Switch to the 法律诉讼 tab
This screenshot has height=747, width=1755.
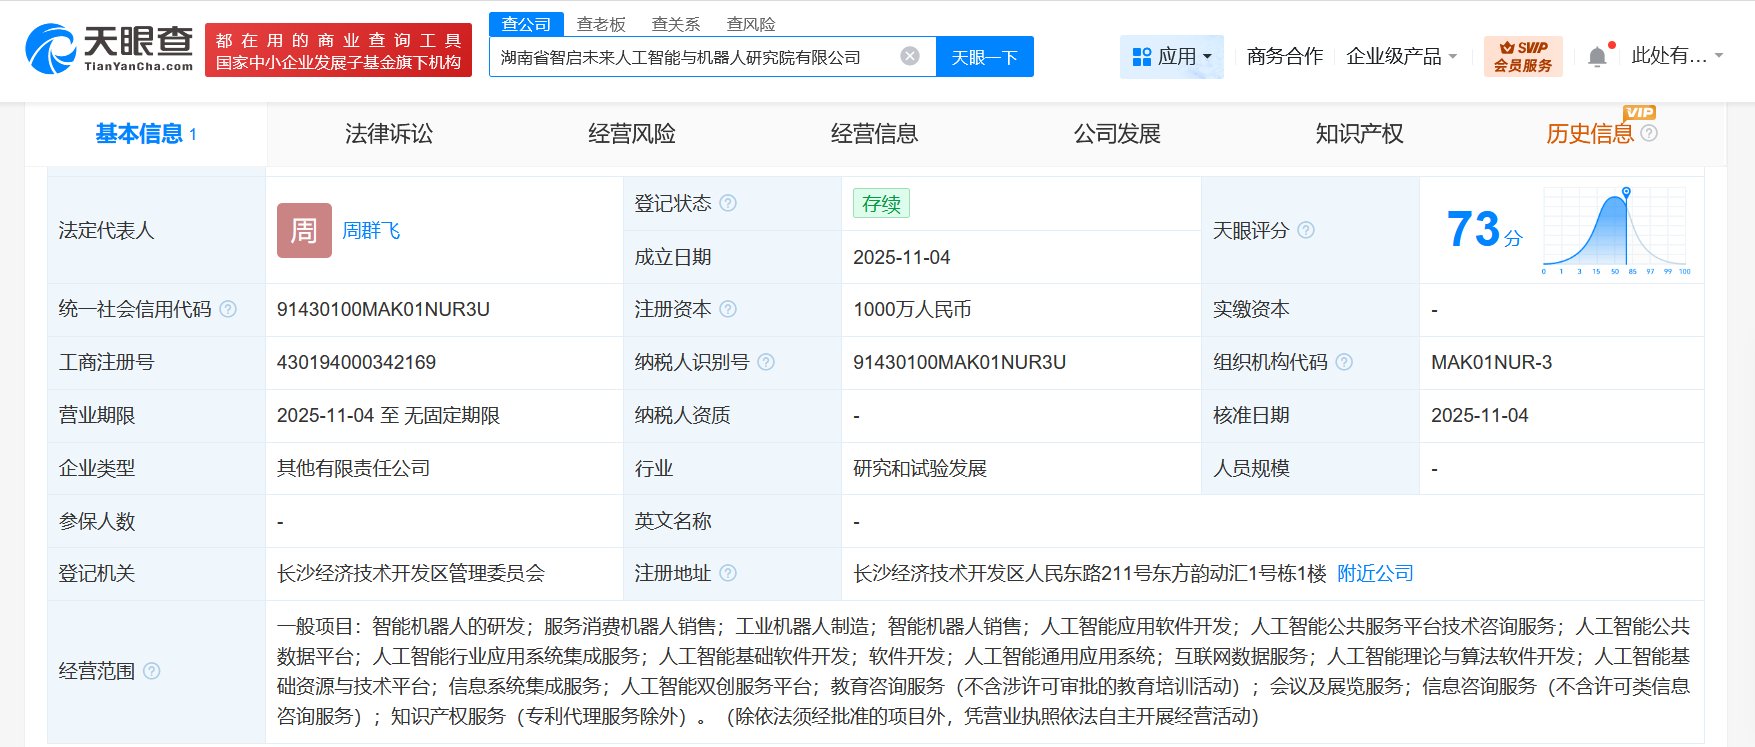point(389,134)
